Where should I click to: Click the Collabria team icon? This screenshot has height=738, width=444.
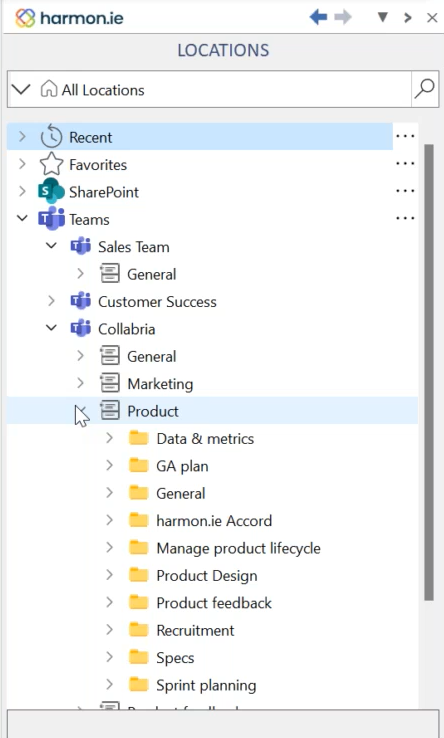[x=81, y=328]
